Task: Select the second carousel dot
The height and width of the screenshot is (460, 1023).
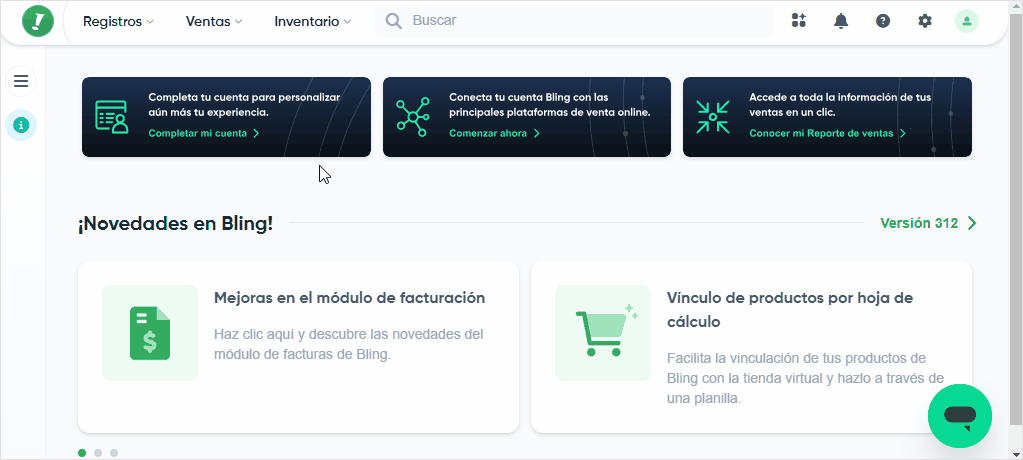Action: 98,453
